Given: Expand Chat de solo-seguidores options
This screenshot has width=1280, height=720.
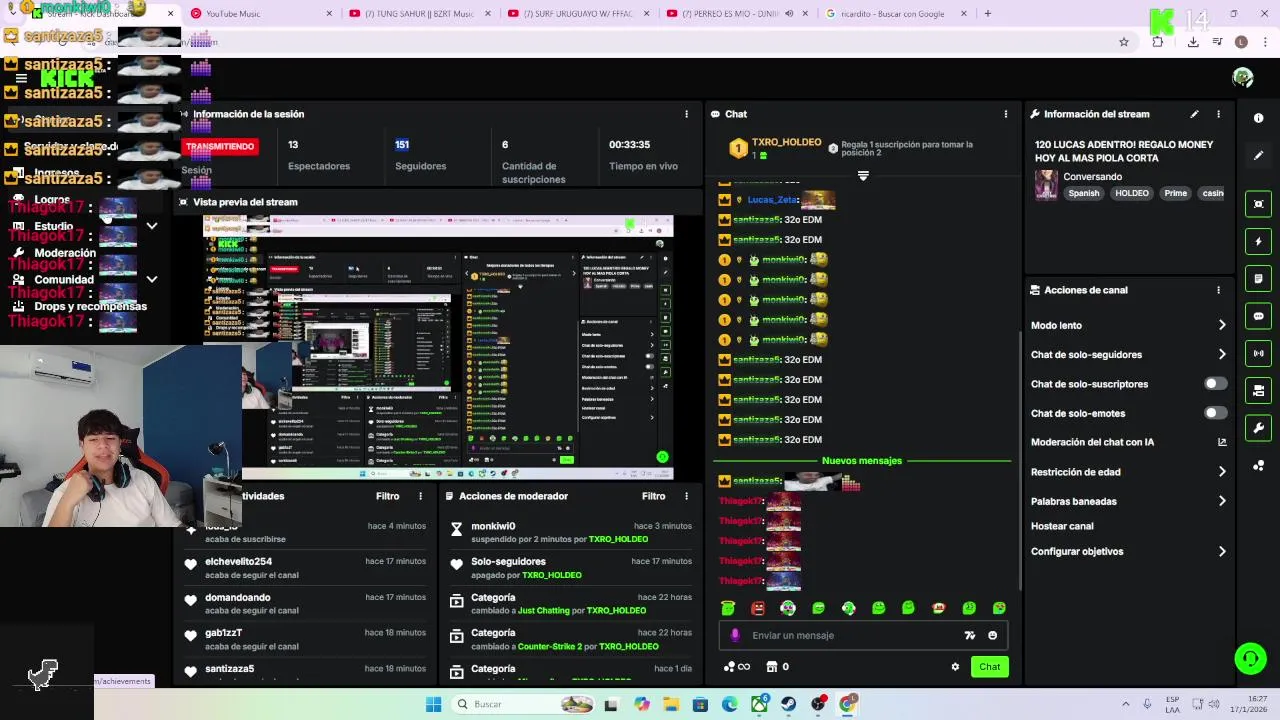Looking at the screenshot, I should (1222, 354).
